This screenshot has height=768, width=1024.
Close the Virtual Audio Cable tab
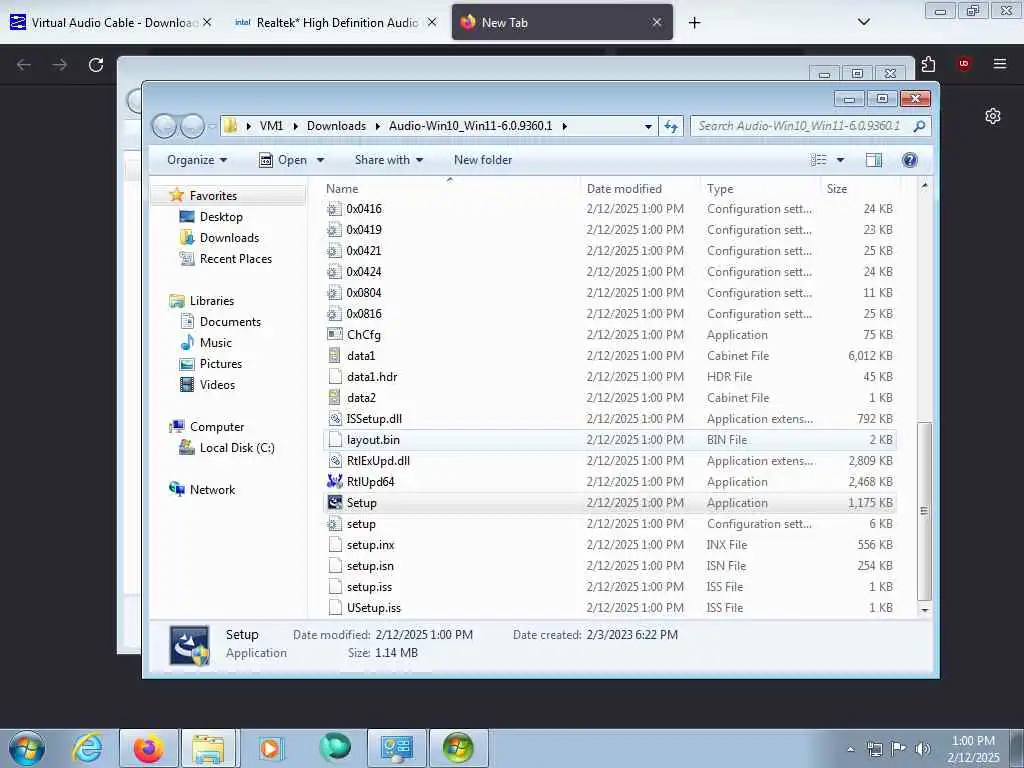[x=207, y=22]
